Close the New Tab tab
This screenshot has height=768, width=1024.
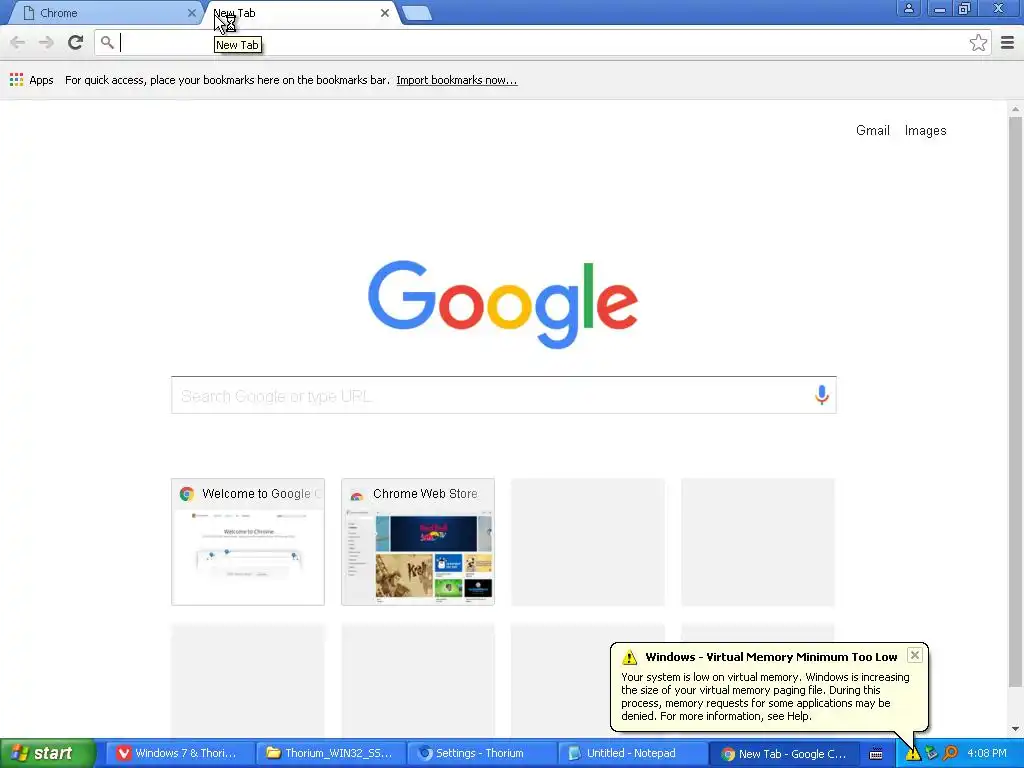tap(385, 13)
